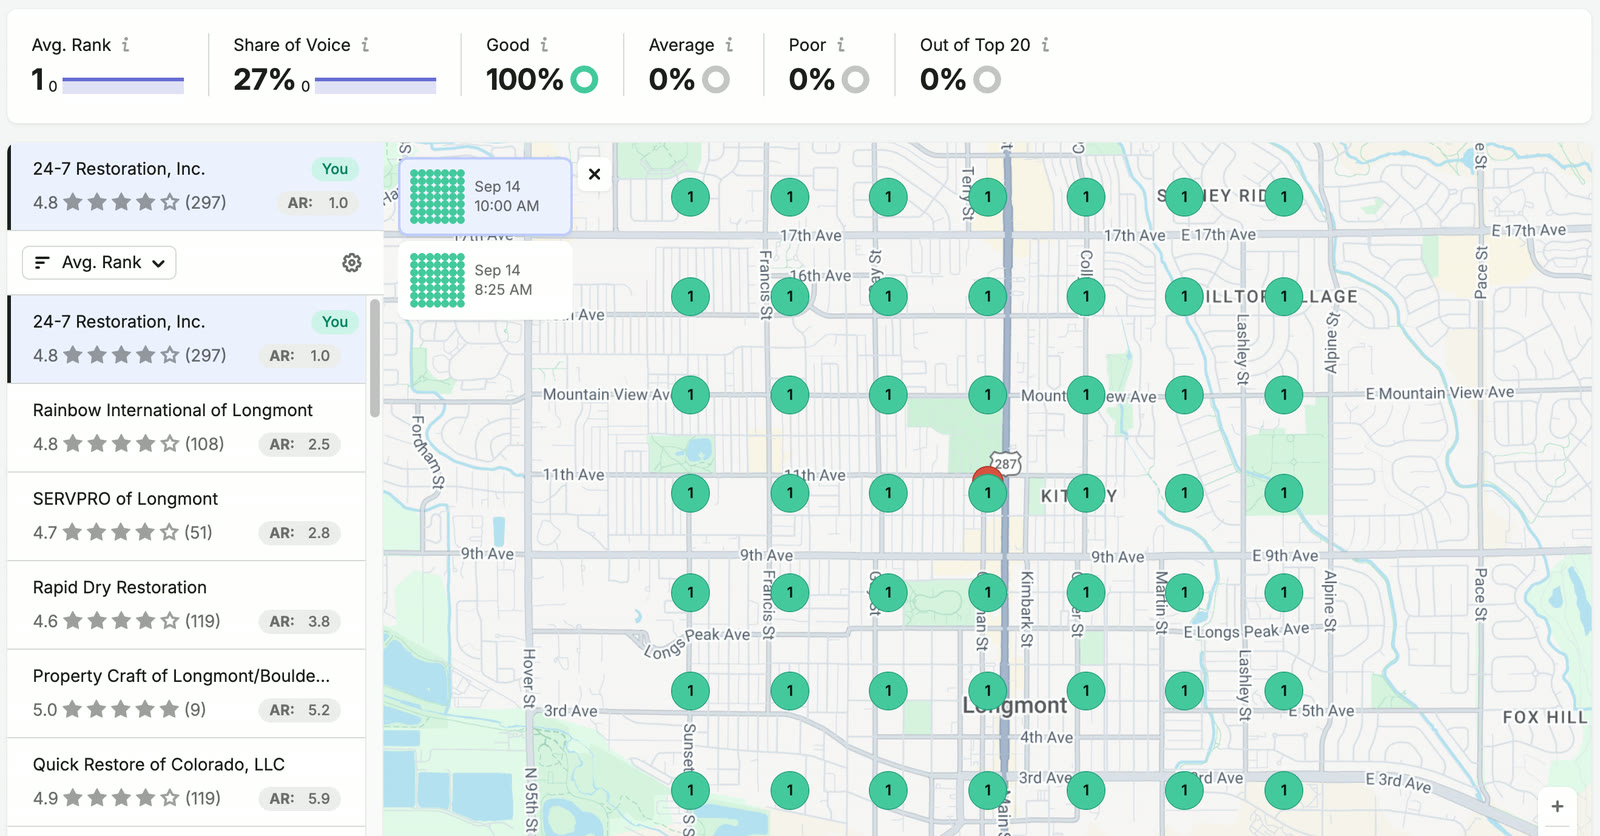Click the 27% Share of Voice value
1600x836 pixels.
tap(264, 79)
